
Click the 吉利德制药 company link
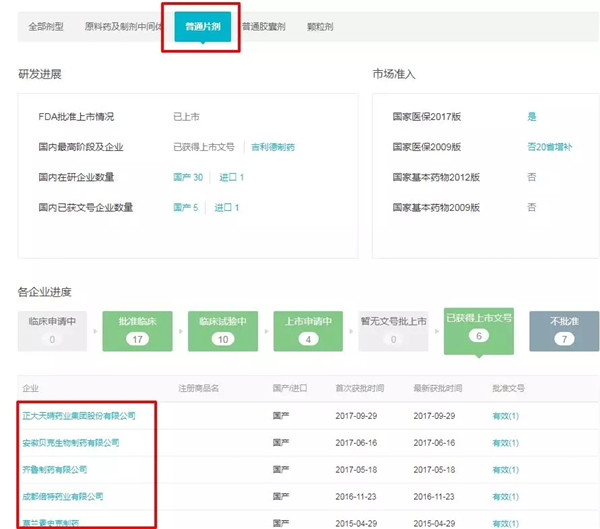(x=272, y=147)
